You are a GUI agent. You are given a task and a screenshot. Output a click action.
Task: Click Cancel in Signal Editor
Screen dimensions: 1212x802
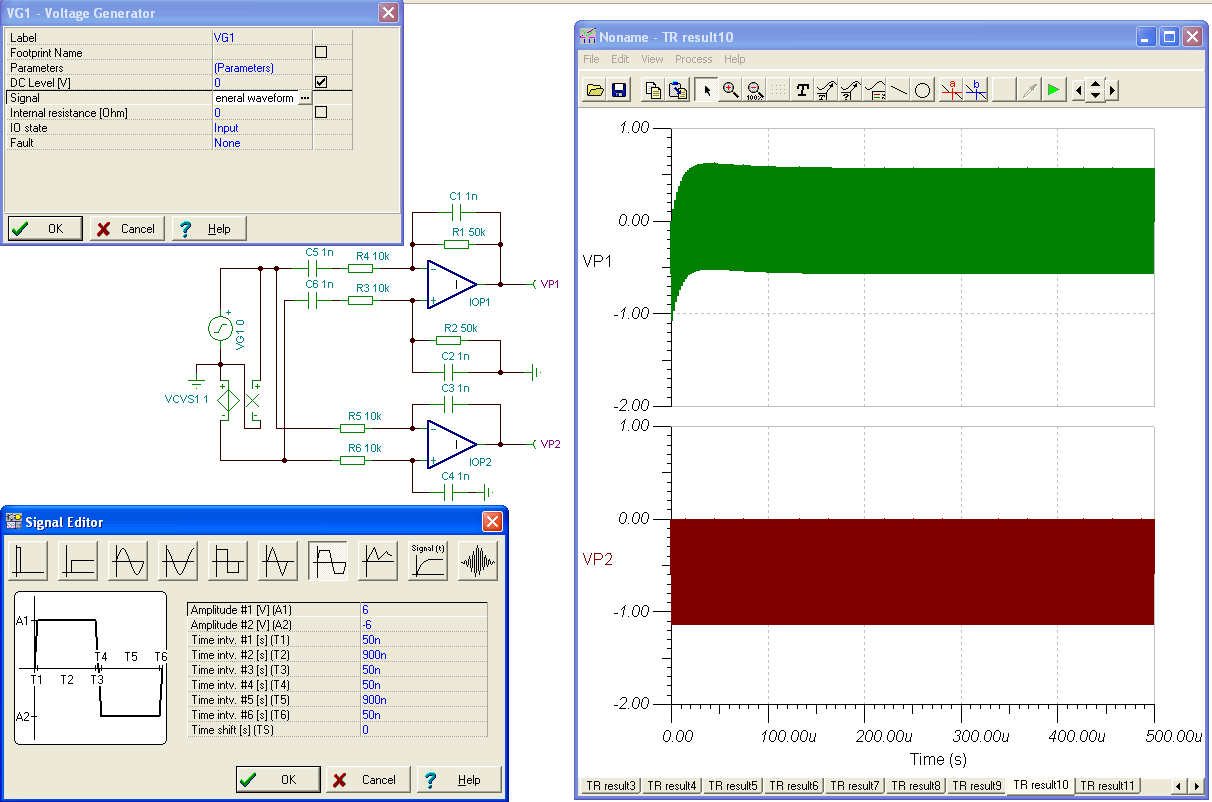(368, 779)
